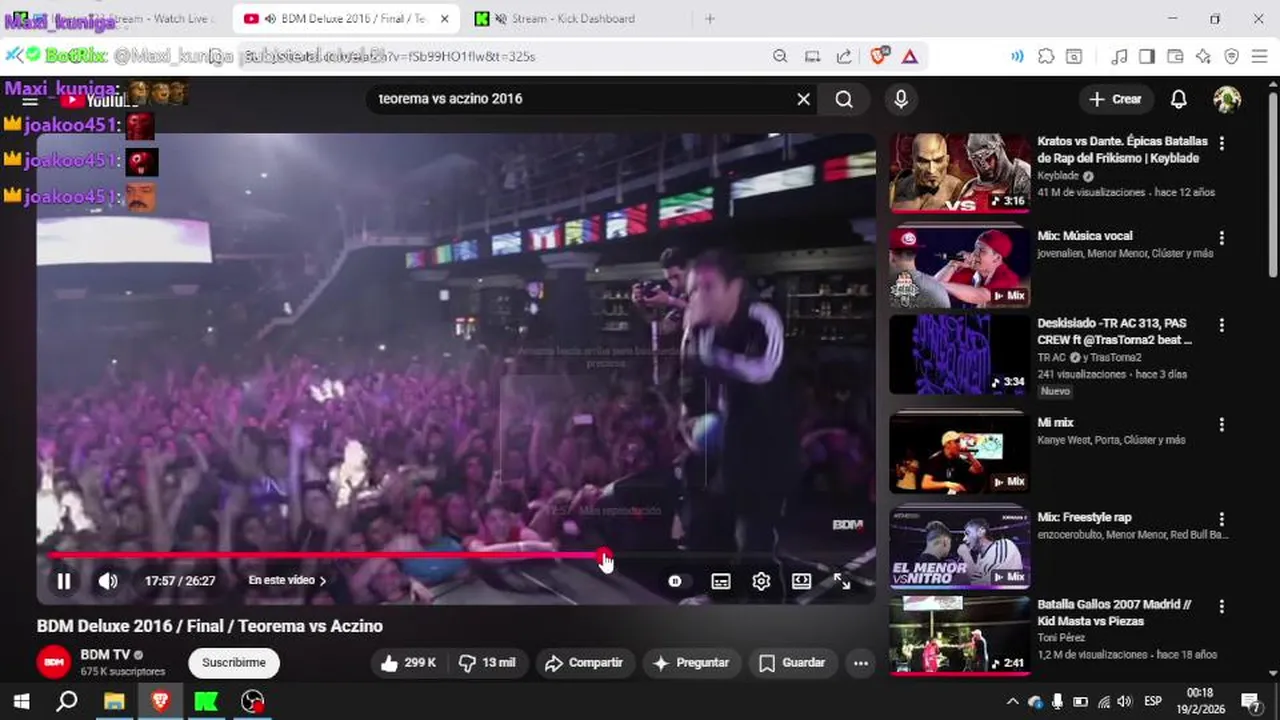Image resolution: width=1280 pixels, height=720 pixels.
Task: Open options menu for Deskisiado video
Action: click(1221, 325)
